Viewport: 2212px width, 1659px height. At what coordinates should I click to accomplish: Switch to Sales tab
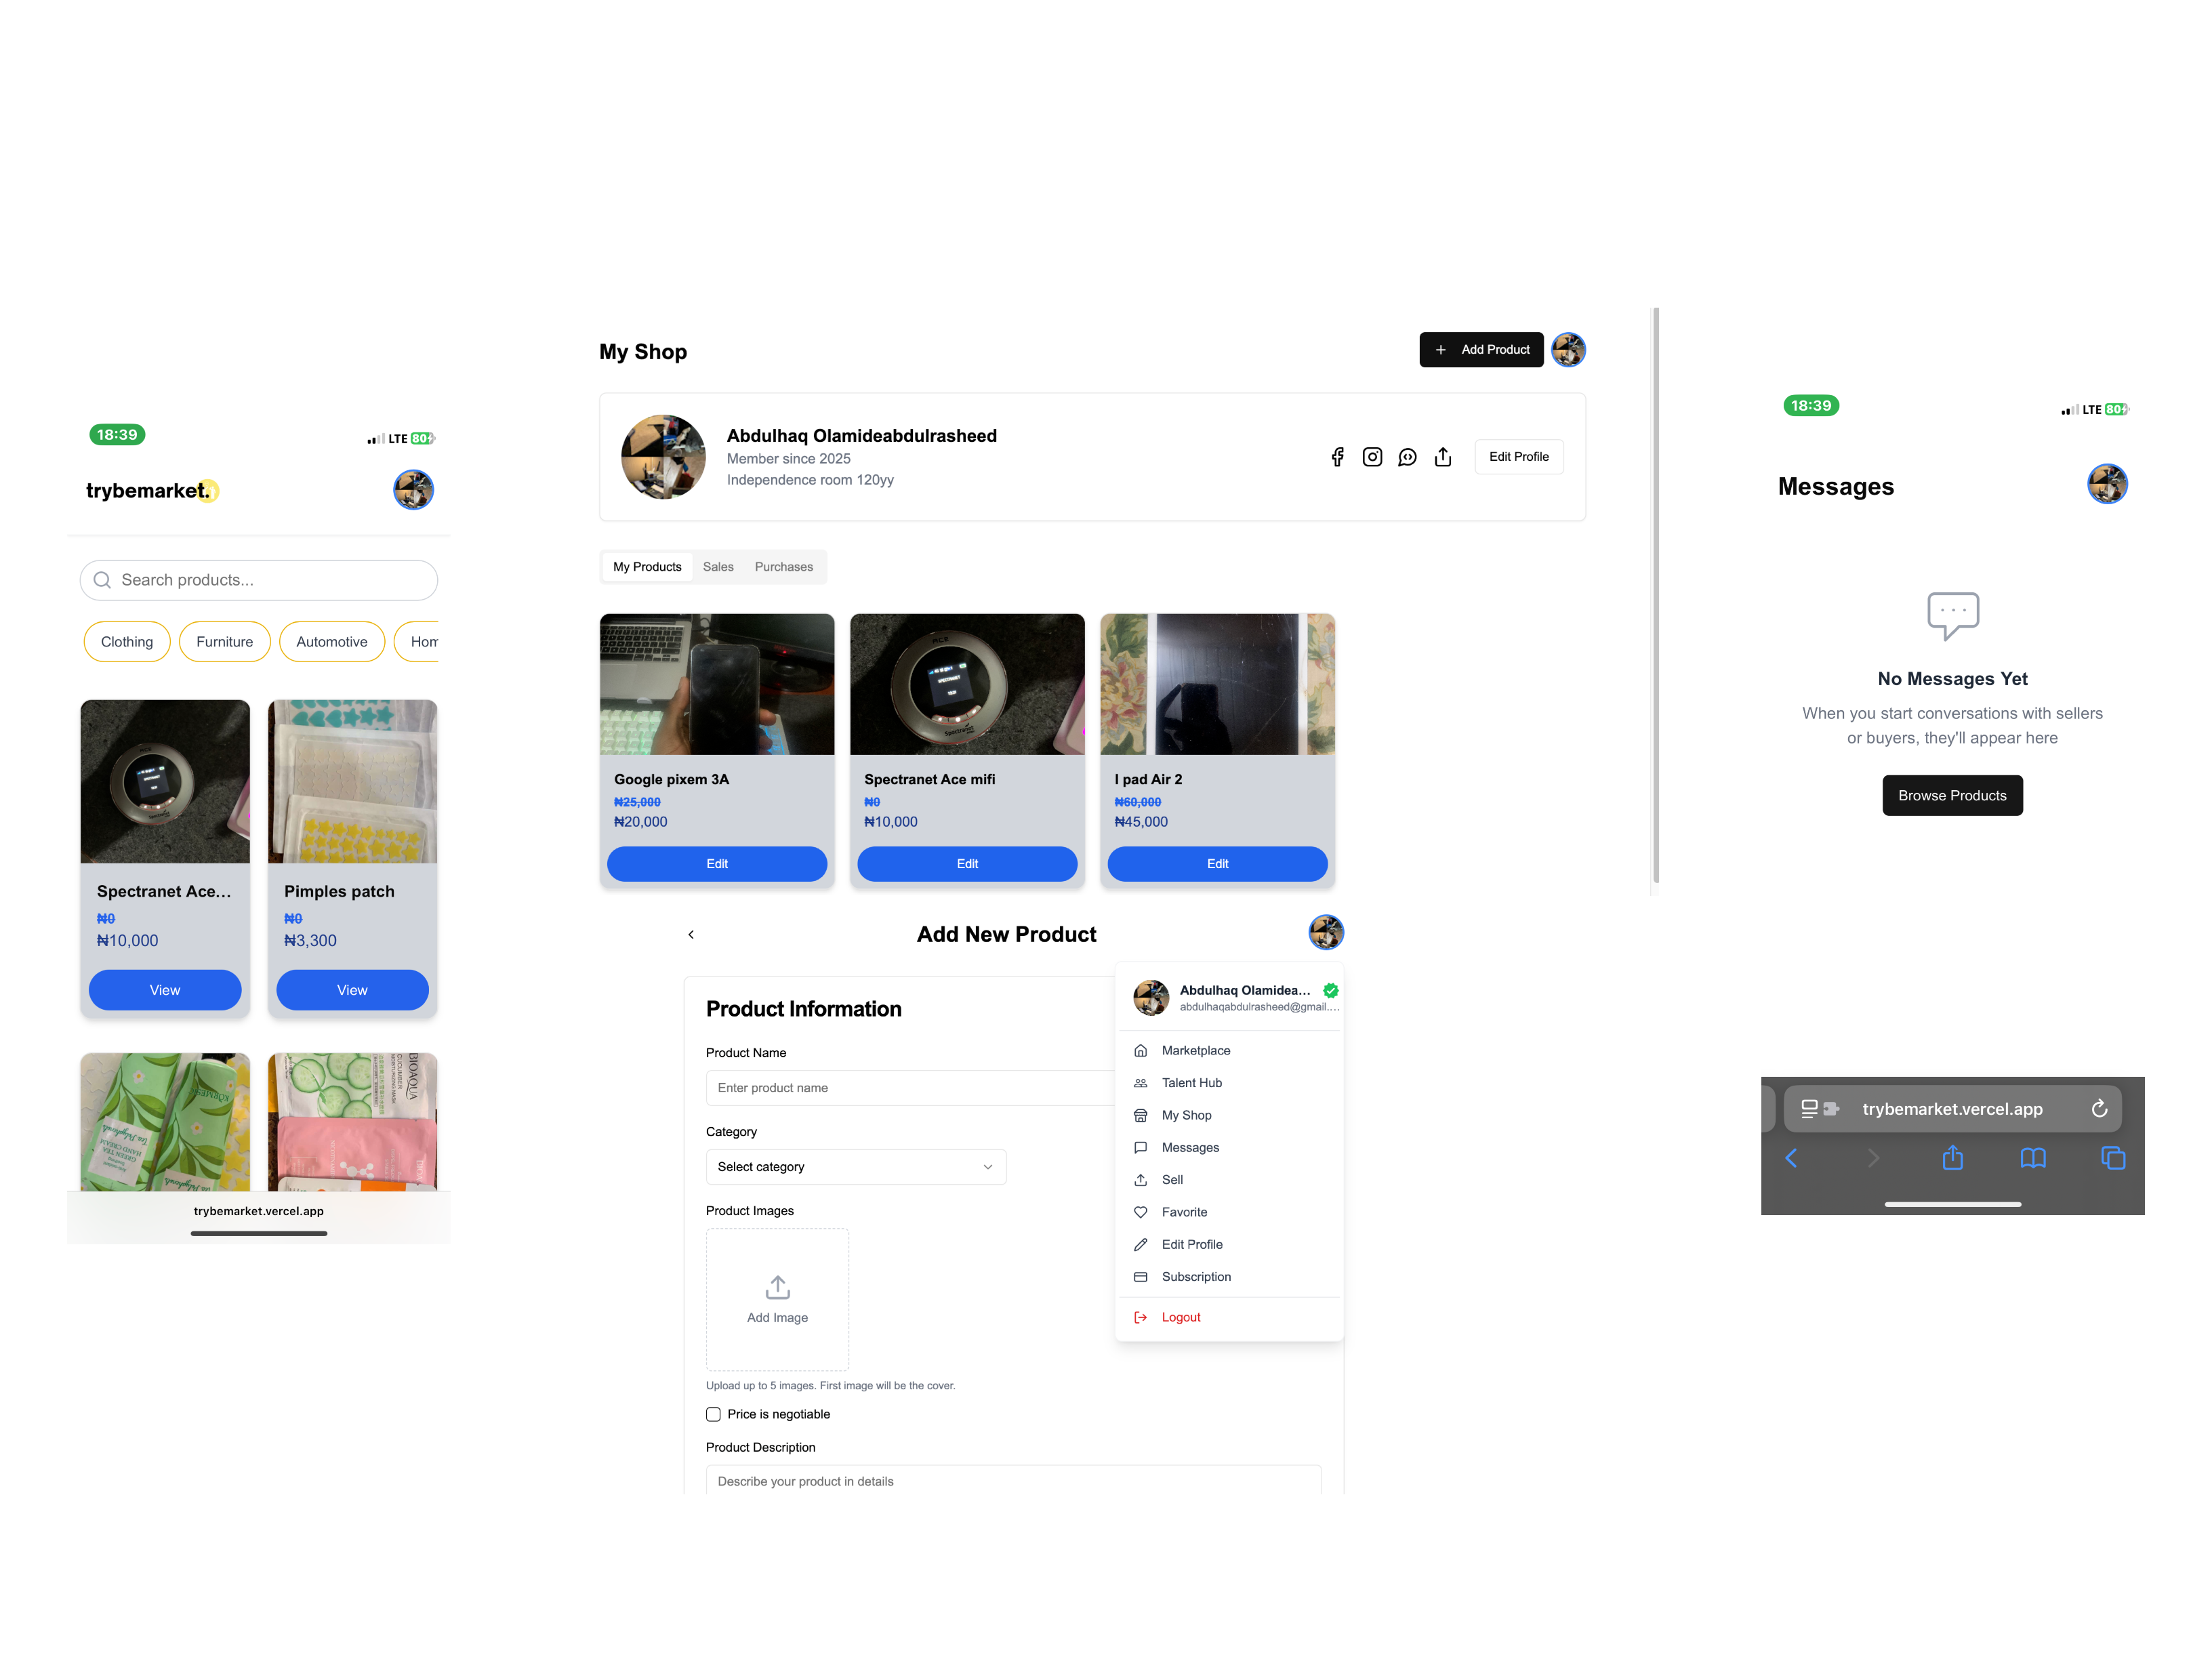[x=718, y=567]
